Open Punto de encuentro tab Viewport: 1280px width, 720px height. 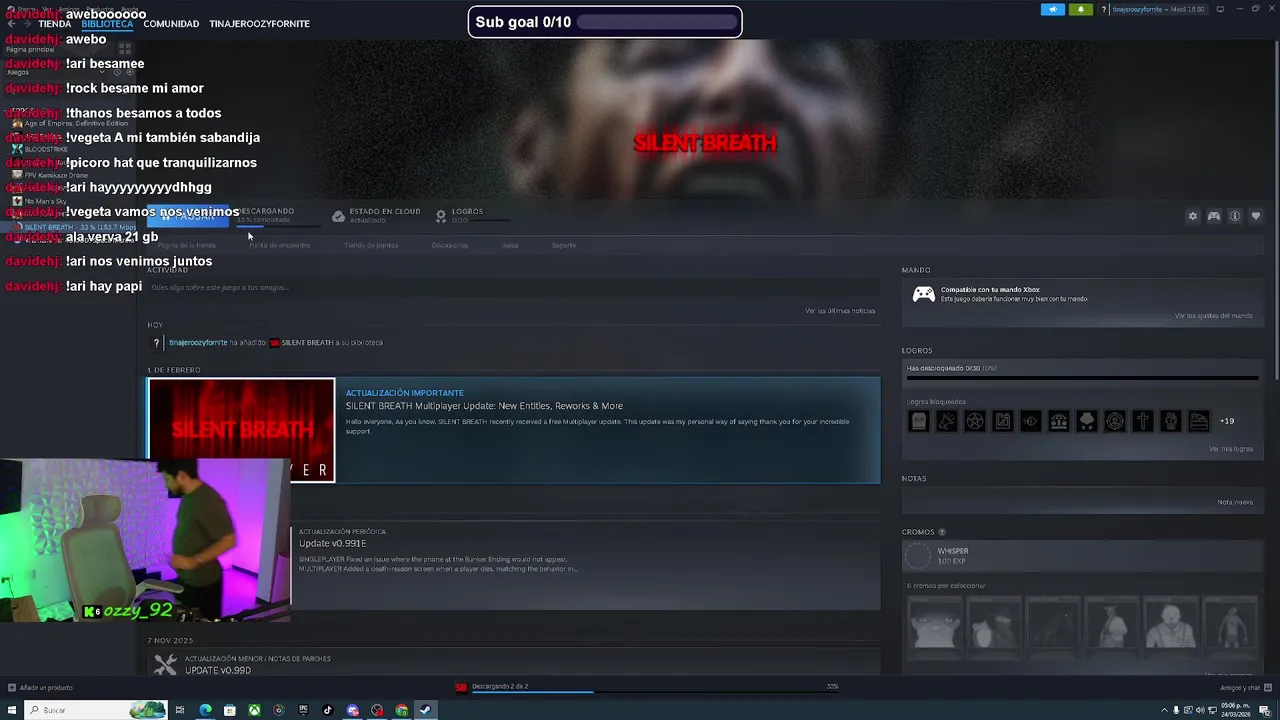point(279,245)
